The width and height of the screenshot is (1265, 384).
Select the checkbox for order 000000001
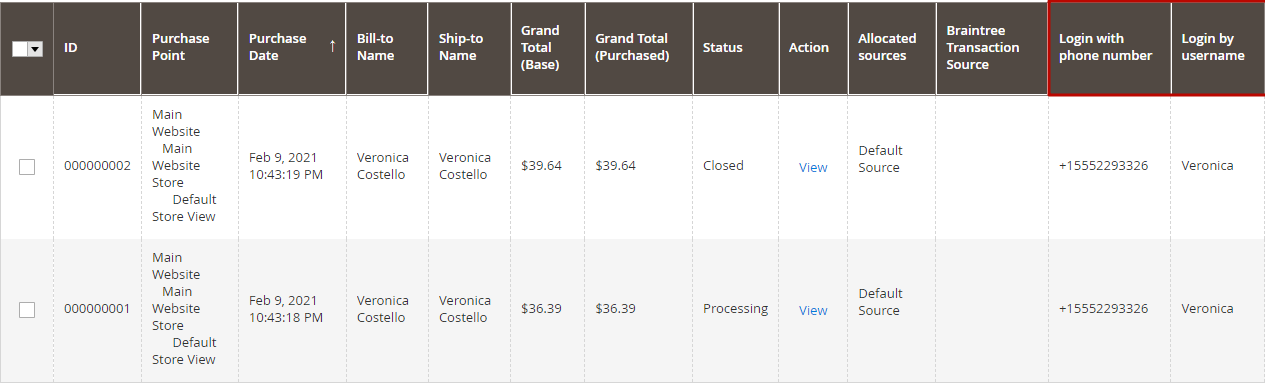27,310
